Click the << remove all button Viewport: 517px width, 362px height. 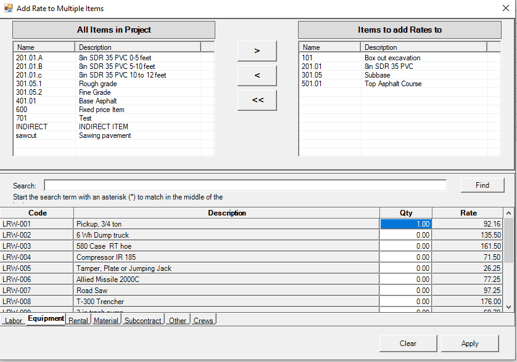click(x=257, y=100)
